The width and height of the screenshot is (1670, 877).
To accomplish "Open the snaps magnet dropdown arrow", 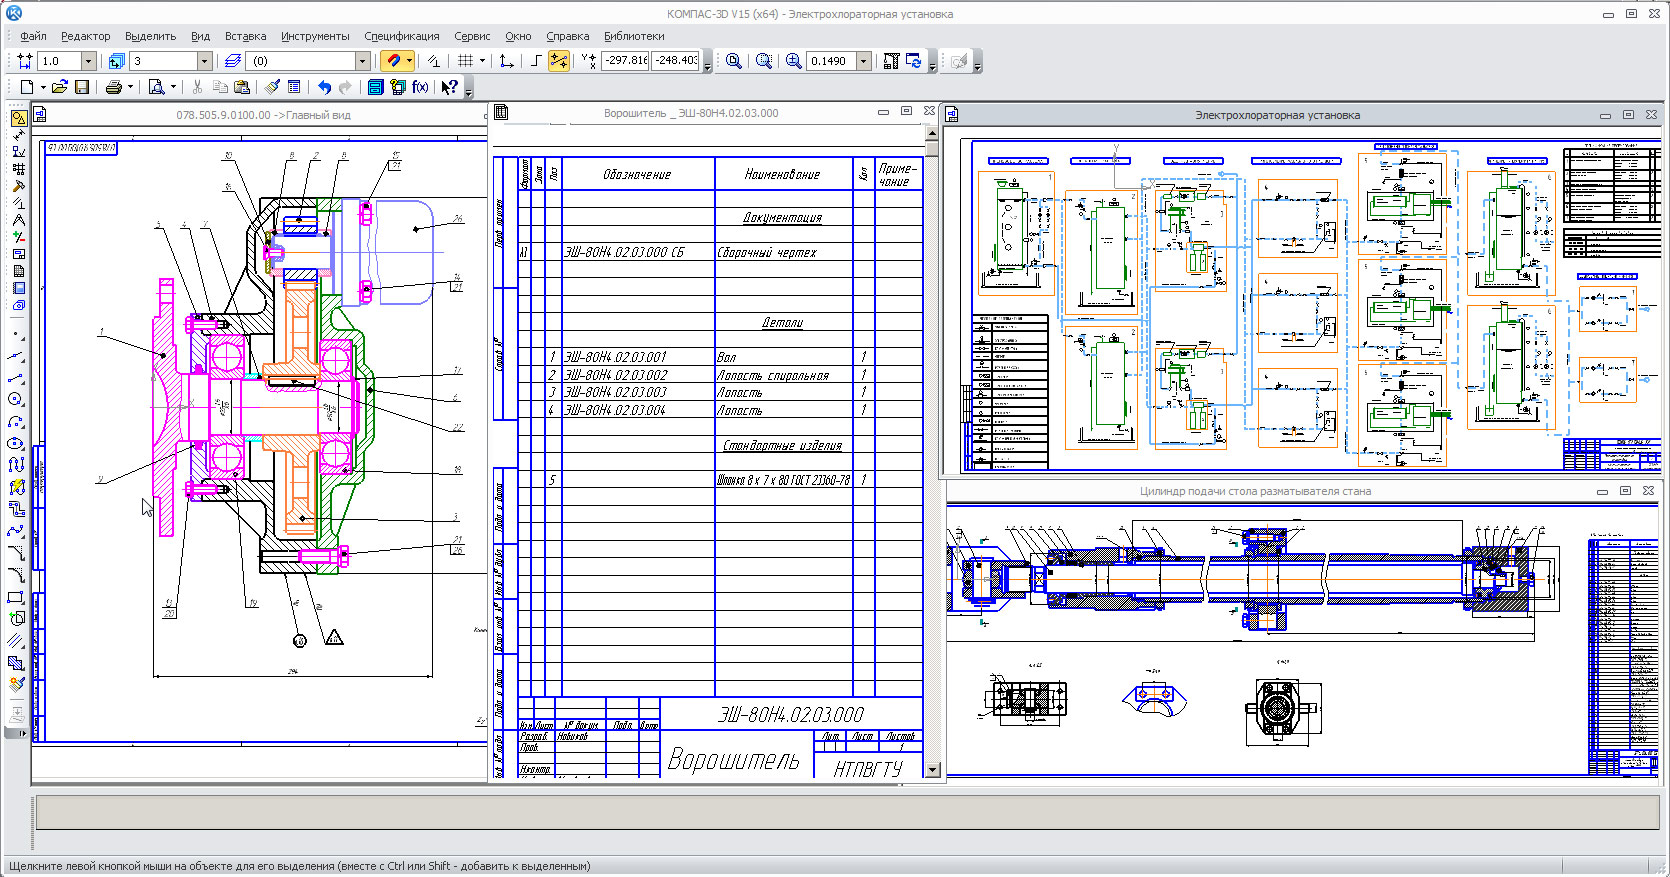I will coord(409,61).
